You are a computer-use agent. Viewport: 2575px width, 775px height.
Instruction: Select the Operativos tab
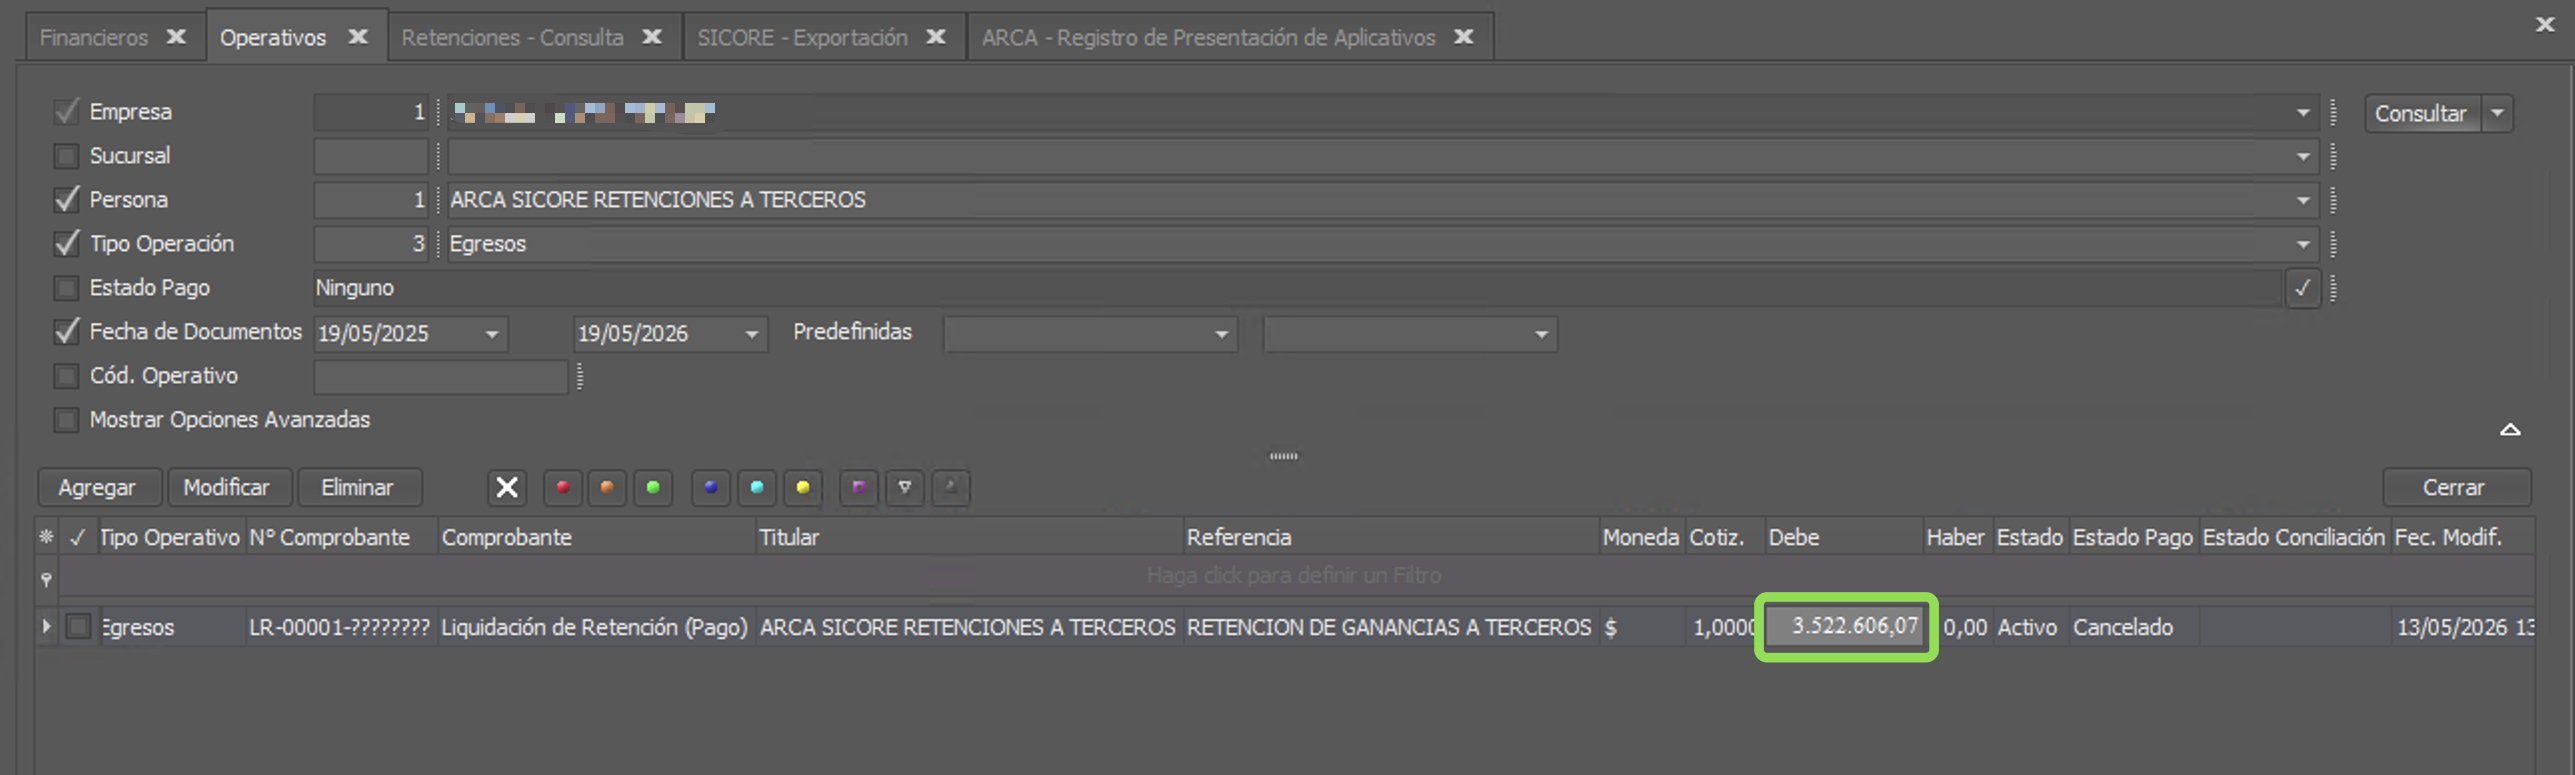click(273, 37)
